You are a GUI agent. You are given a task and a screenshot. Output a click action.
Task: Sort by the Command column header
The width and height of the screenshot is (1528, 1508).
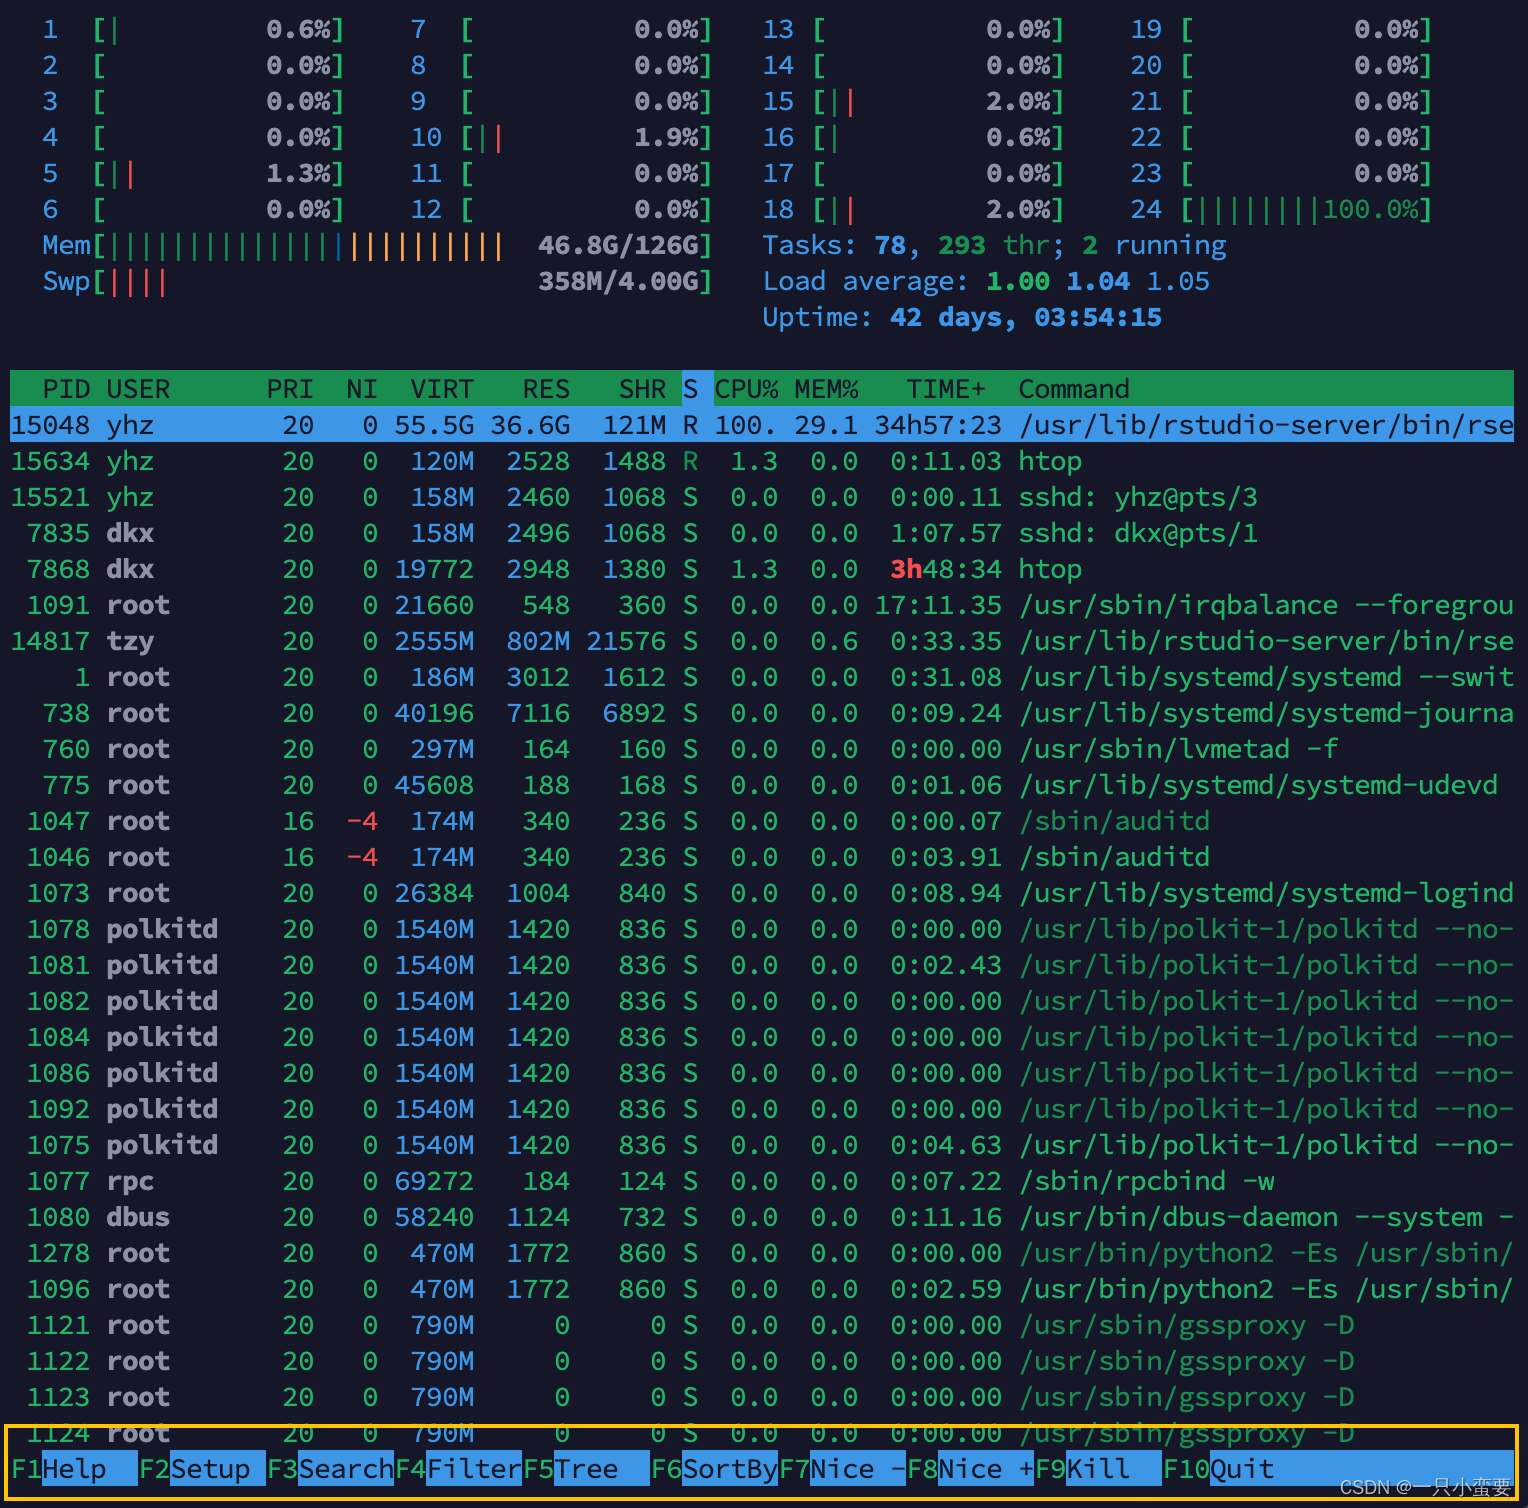tap(1074, 389)
